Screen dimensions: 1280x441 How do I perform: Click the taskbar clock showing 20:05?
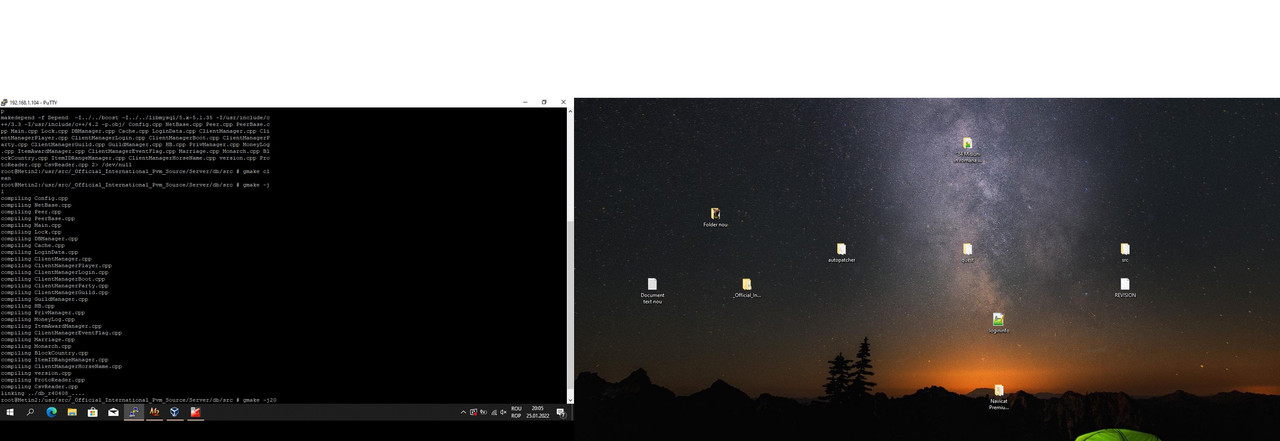(537, 412)
